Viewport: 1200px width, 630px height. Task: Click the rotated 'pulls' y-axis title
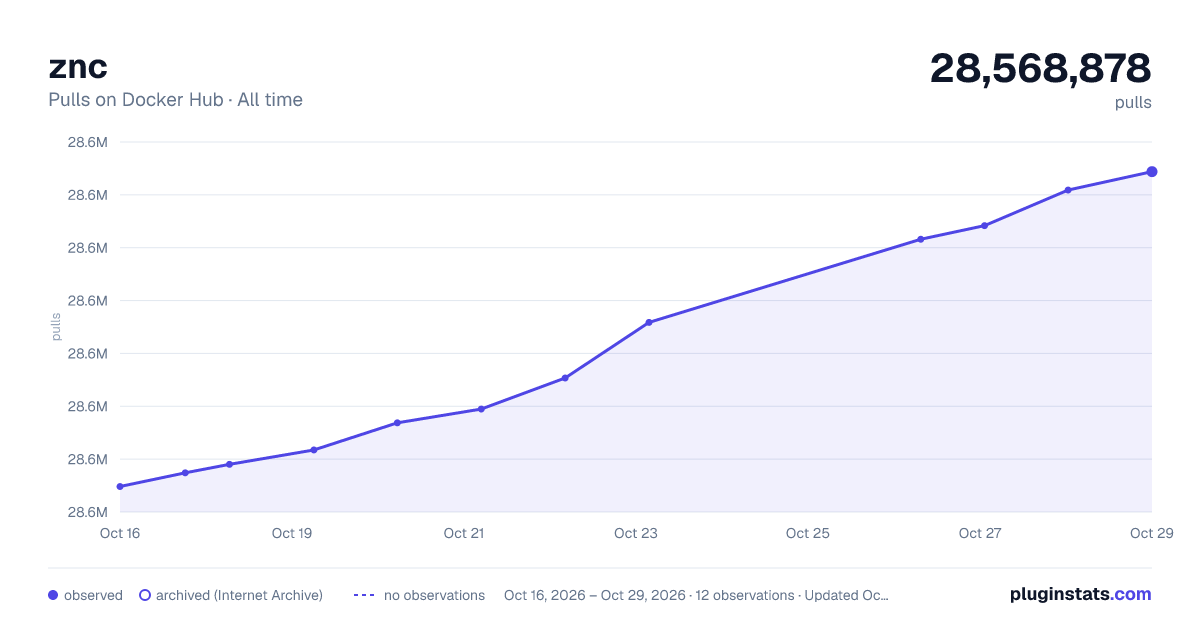pos(56,327)
